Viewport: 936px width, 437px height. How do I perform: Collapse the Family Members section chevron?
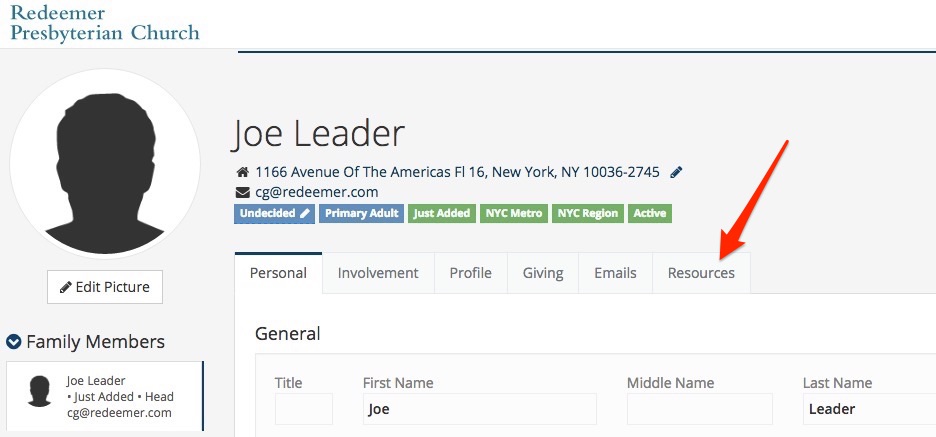coord(14,341)
